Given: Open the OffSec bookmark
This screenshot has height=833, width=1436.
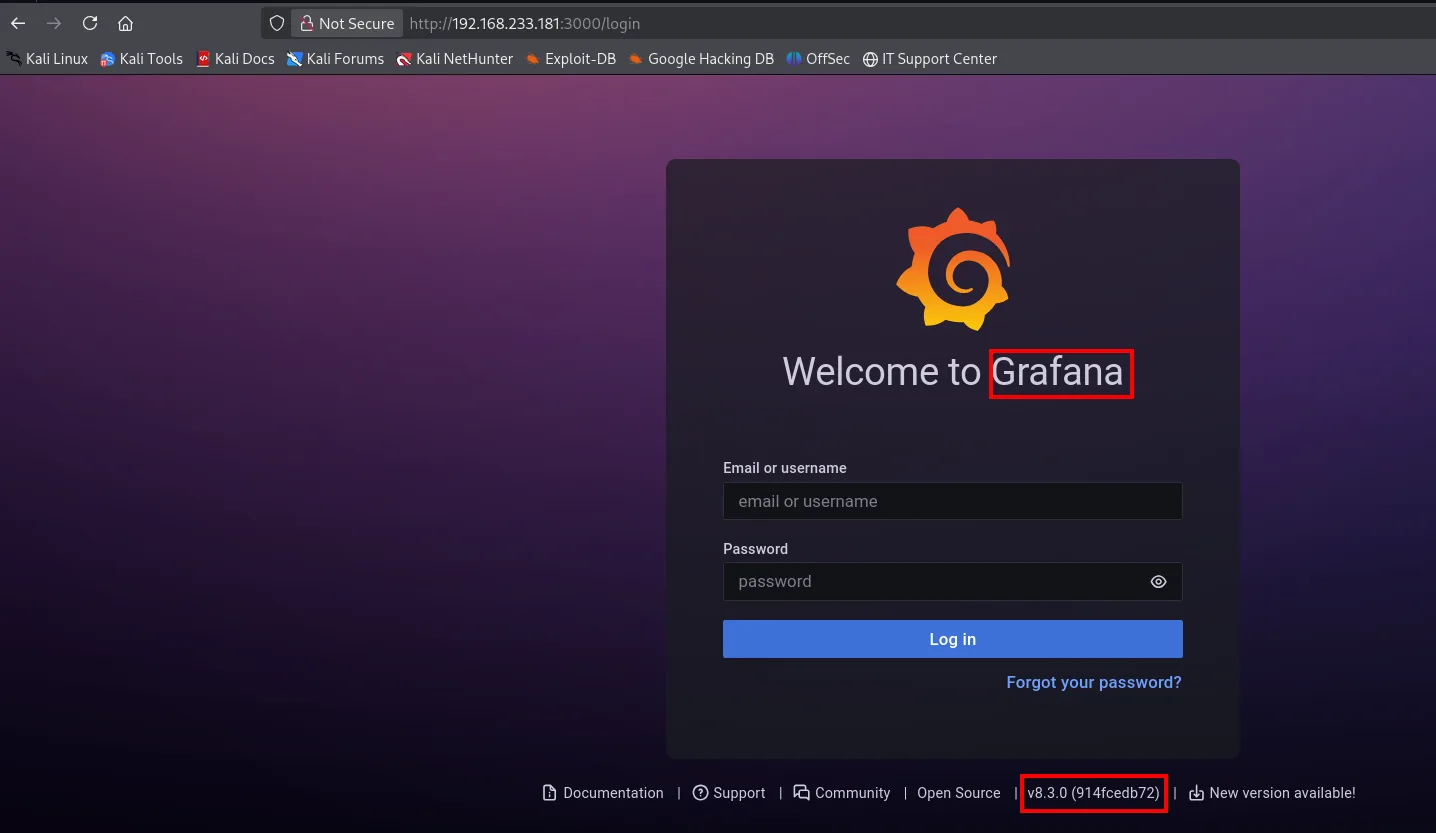Looking at the screenshot, I should [818, 59].
